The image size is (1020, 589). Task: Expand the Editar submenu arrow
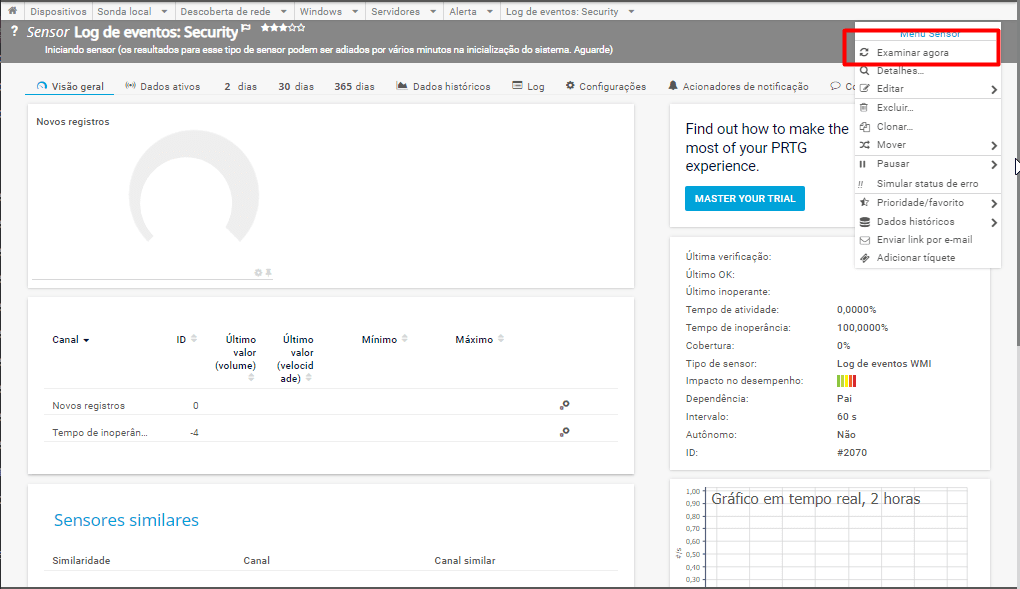[x=994, y=90]
